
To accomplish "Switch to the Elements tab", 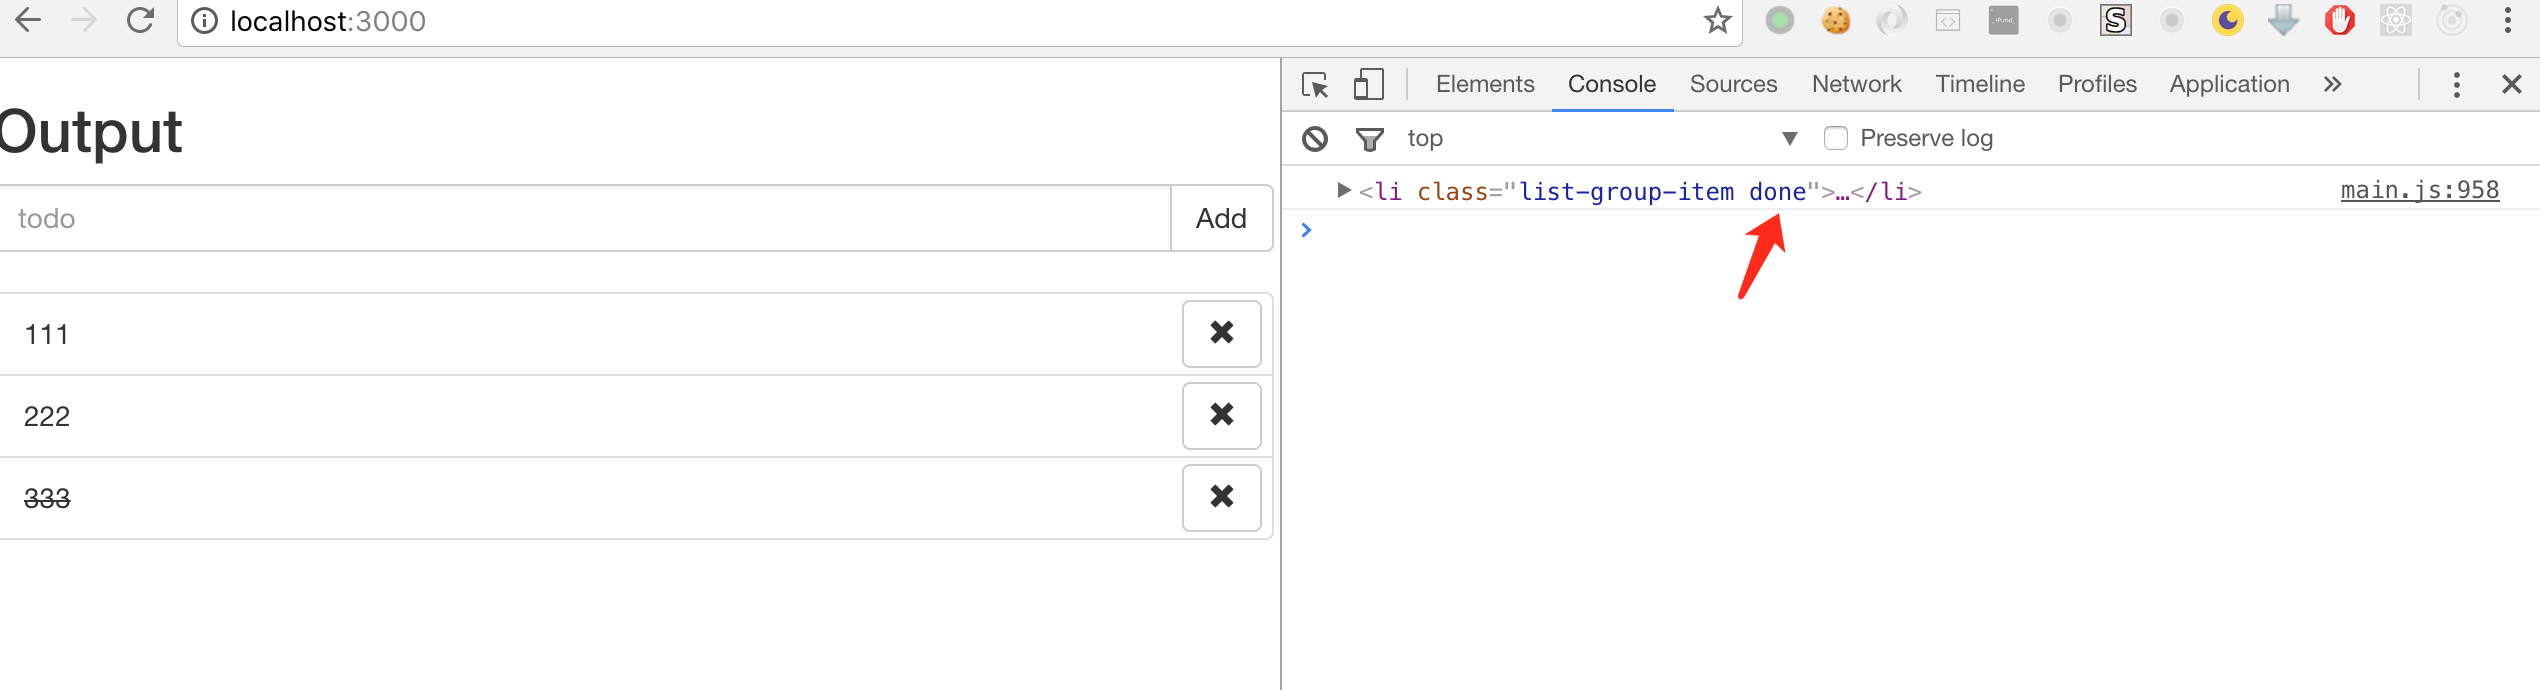I will [x=1484, y=85].
